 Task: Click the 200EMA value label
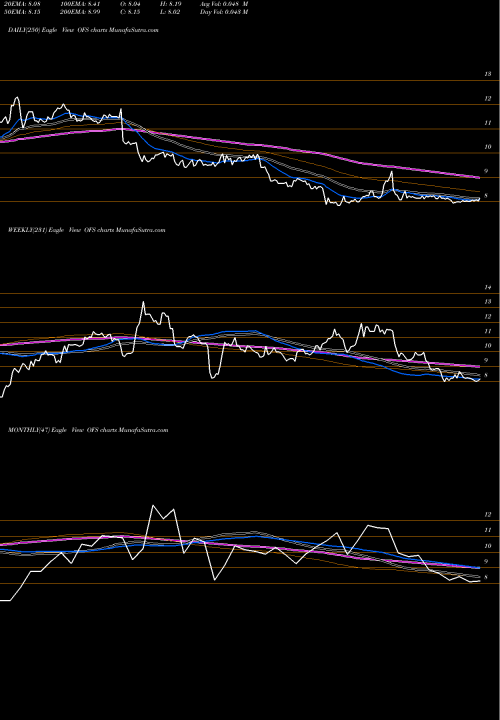pos(82,12)
